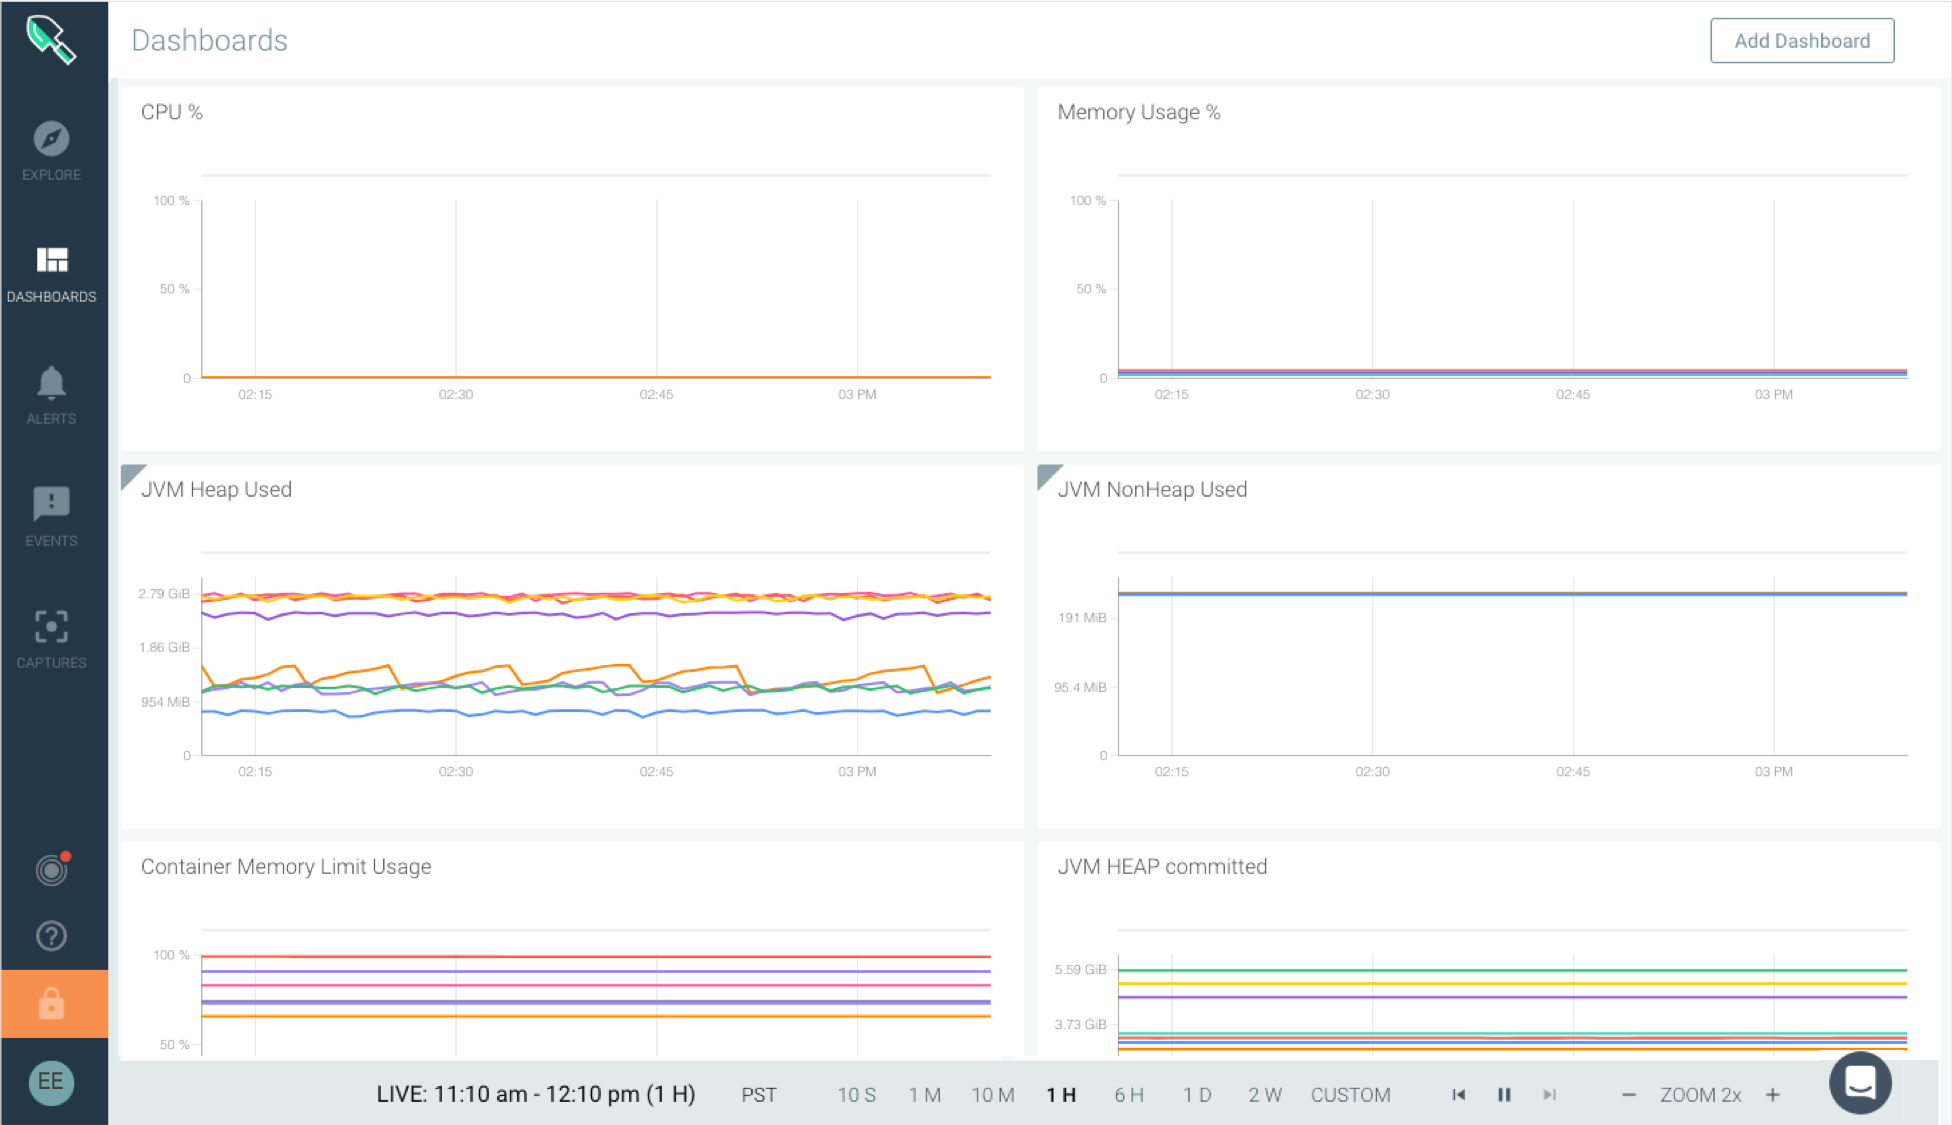Open the Captures sidebar icon

(x=51, y=627)
